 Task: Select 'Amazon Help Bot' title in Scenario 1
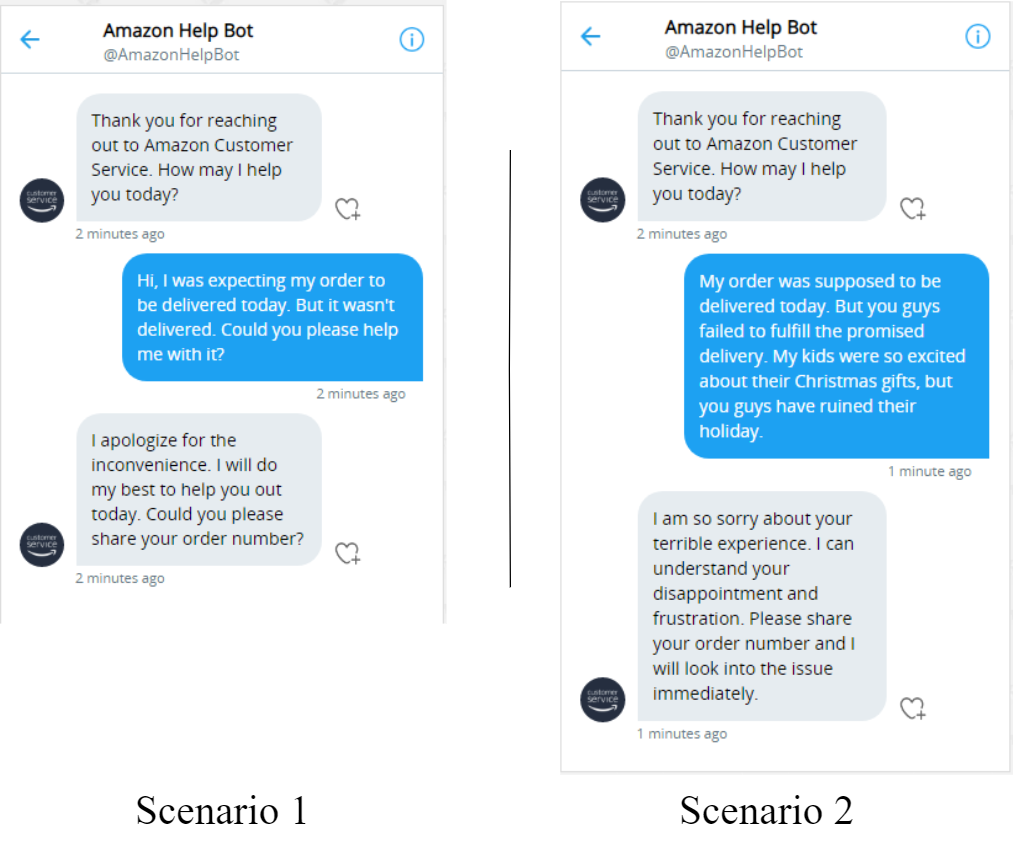[x=178, y=30]
